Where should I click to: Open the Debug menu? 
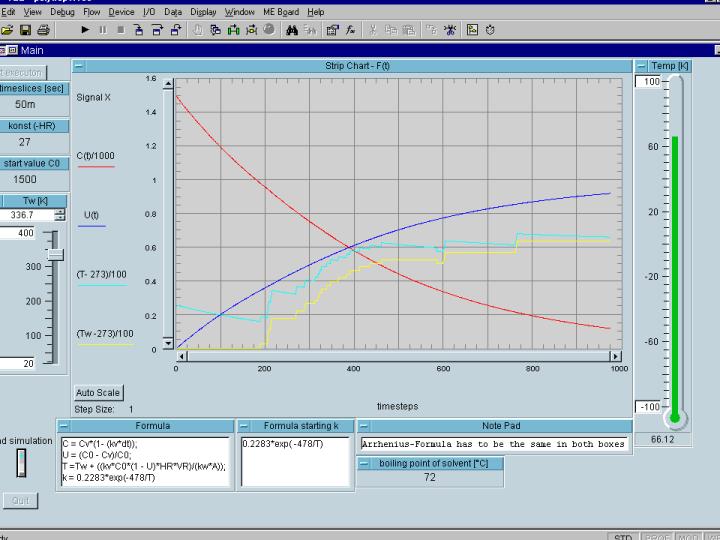click(62, 12)
